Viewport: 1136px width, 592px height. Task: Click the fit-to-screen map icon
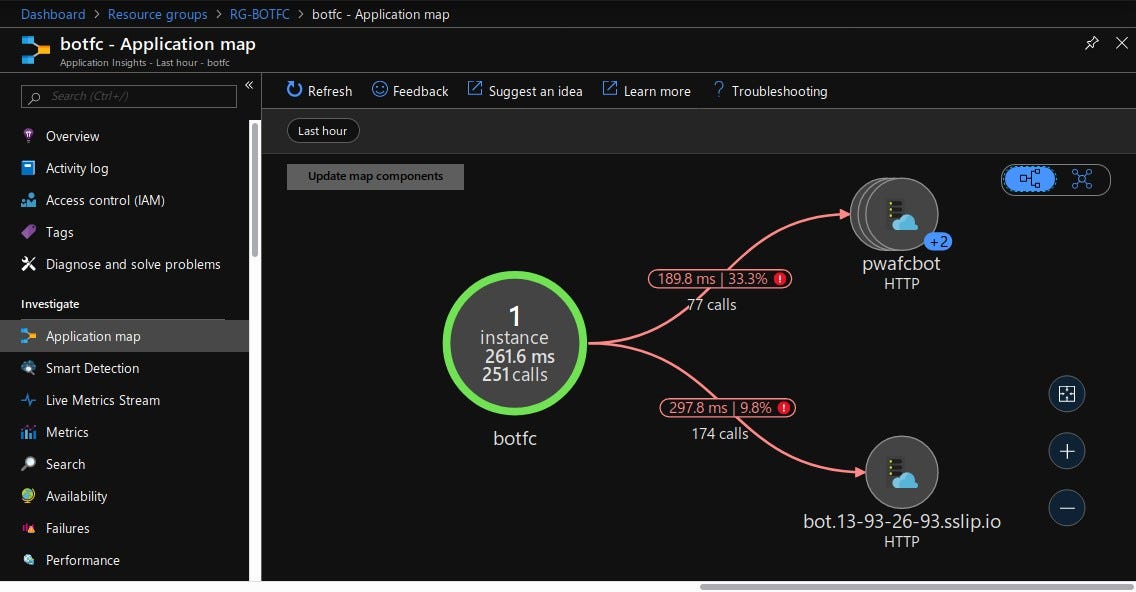coord(1066,393)
